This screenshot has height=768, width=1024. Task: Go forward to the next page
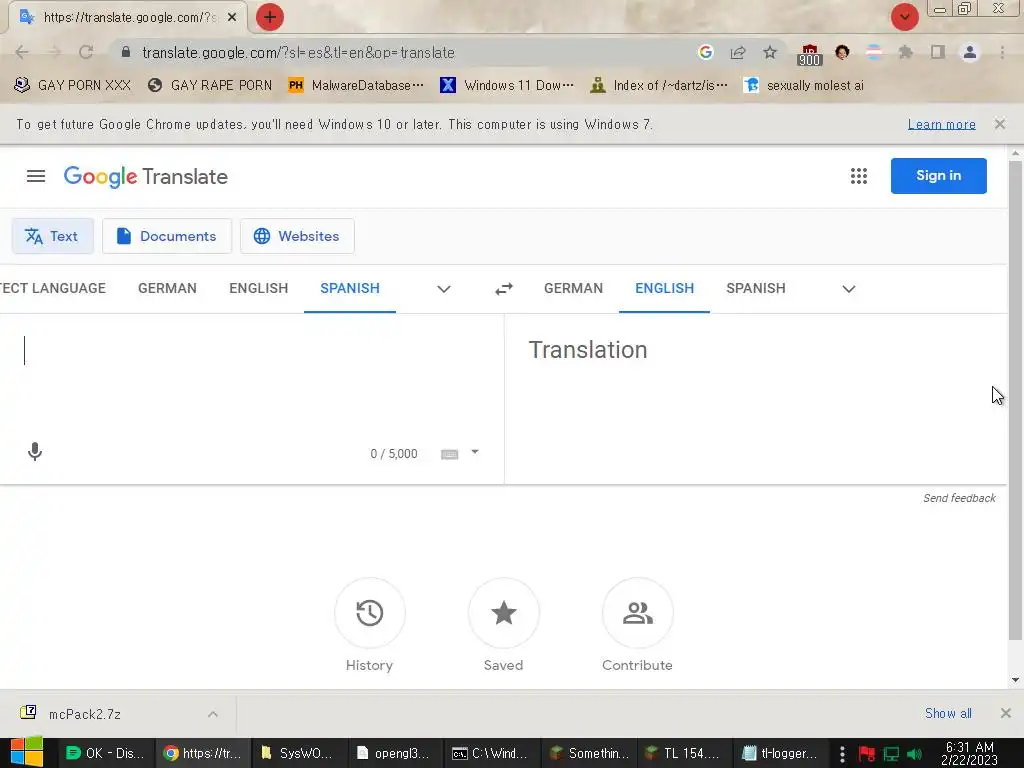coord(54,52)
